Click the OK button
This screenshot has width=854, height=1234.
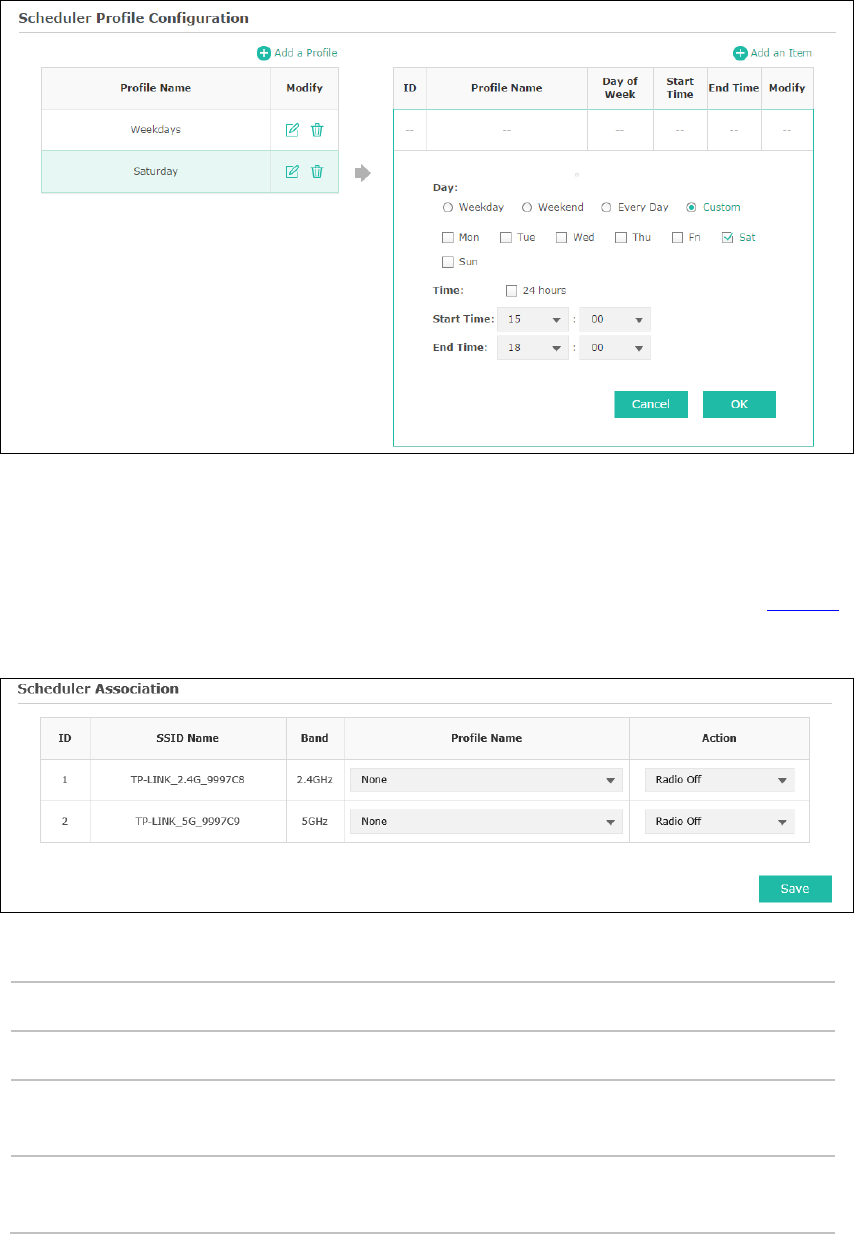tap(739, 404)
